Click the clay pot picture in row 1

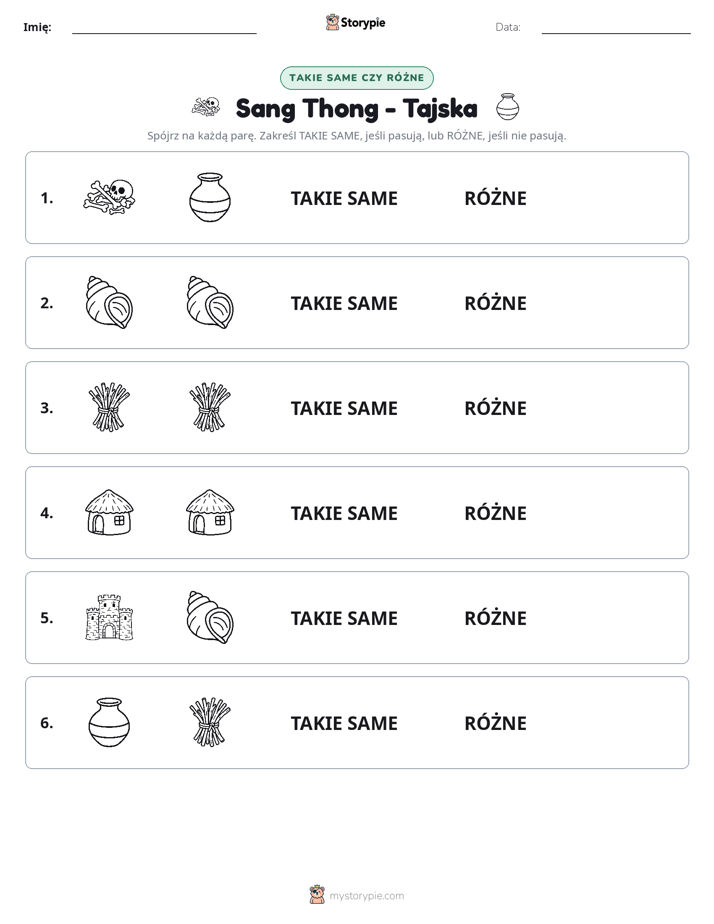(210, 197)
